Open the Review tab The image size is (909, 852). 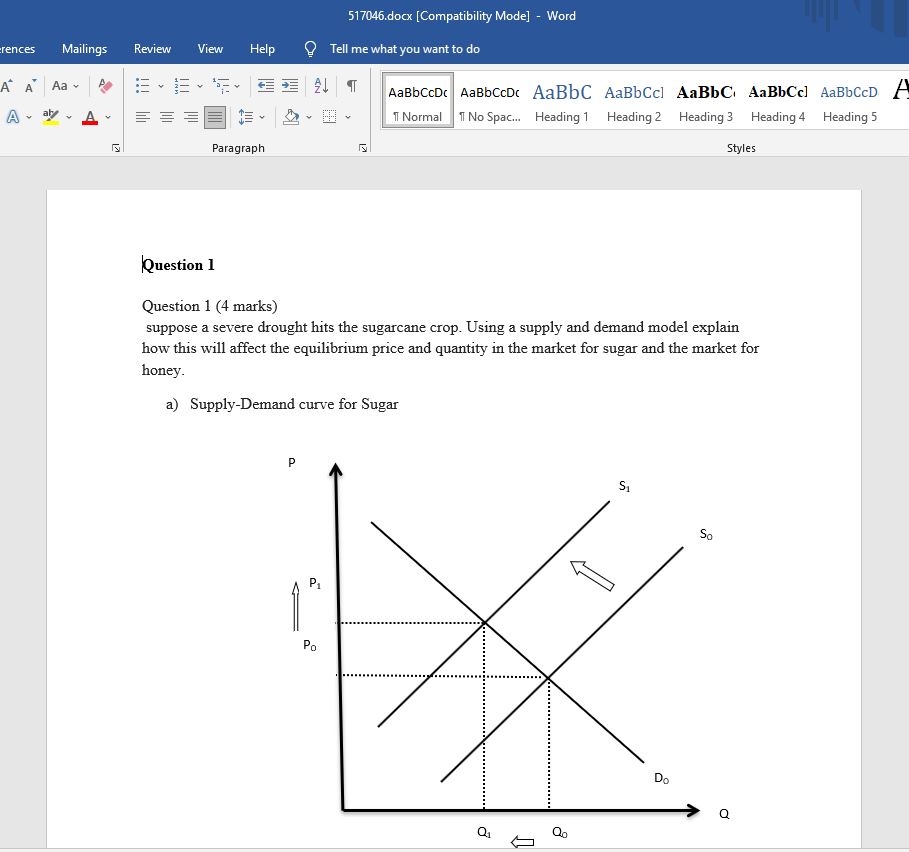click(x=152, y=49)
